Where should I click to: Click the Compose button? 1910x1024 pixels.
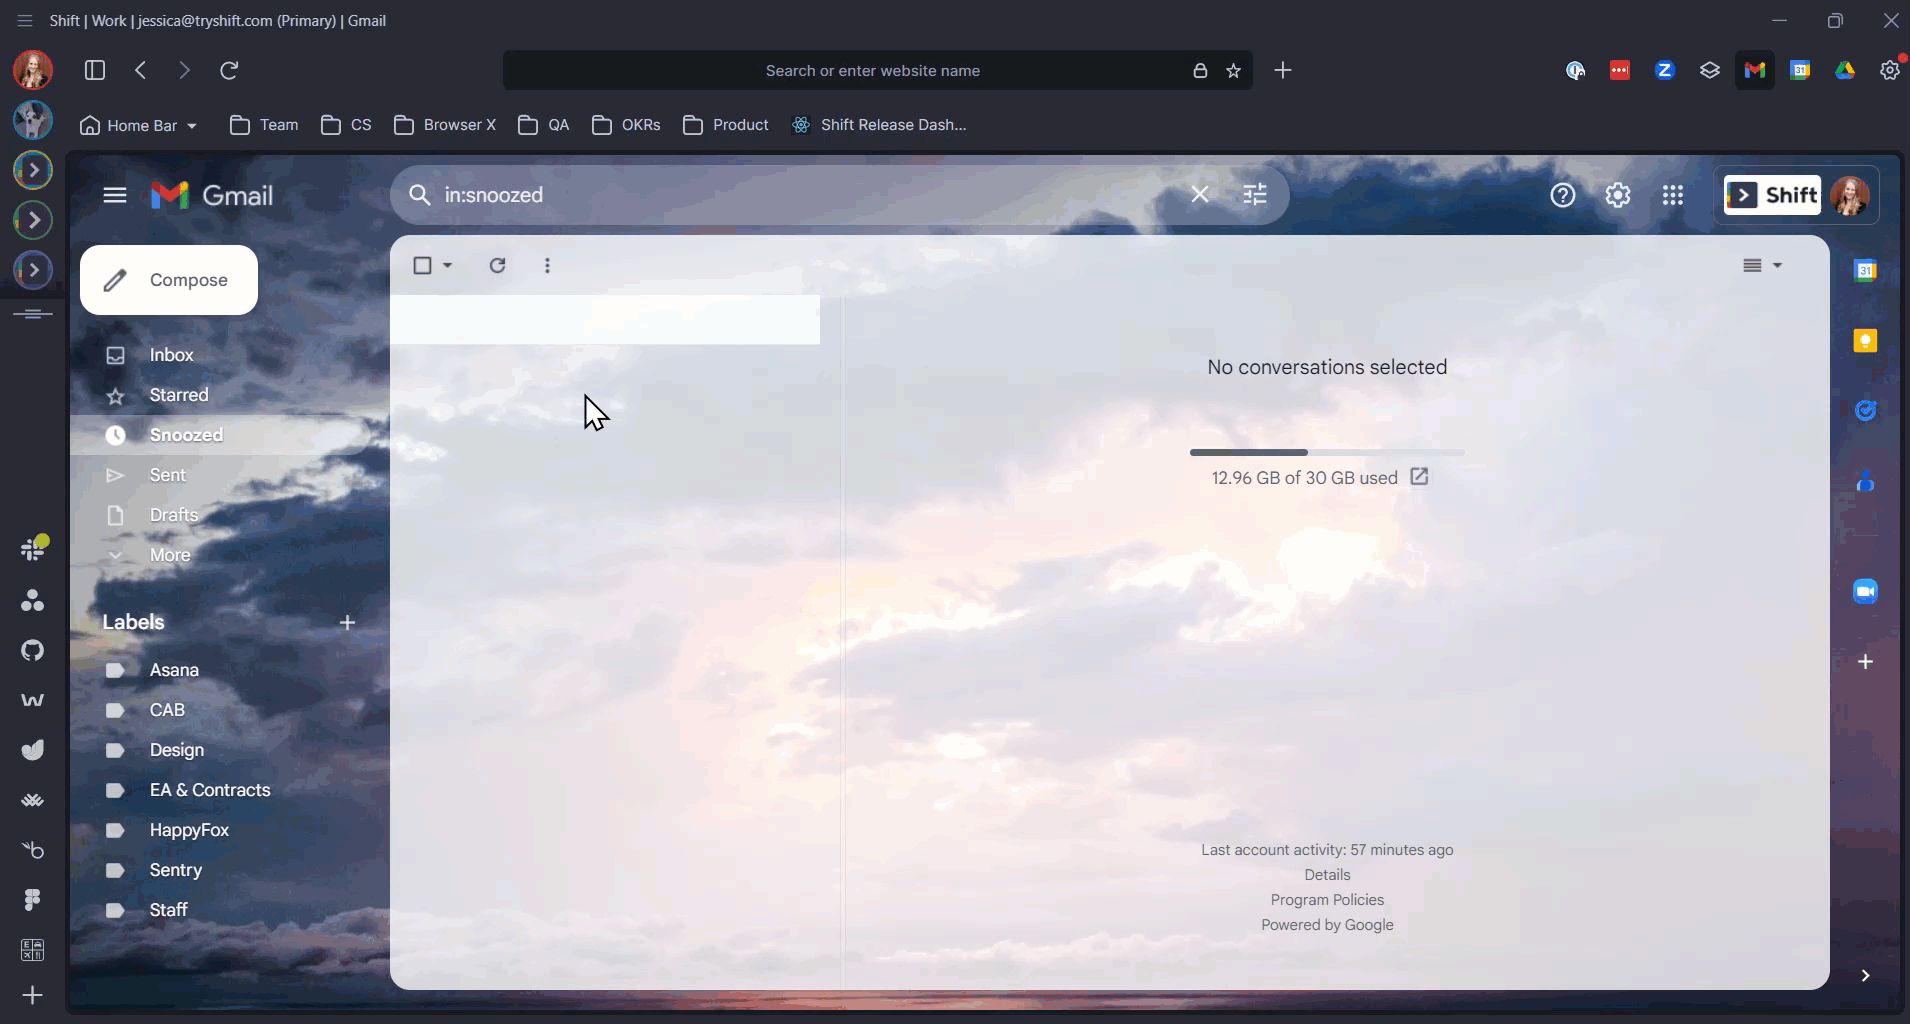click(169, 280)
